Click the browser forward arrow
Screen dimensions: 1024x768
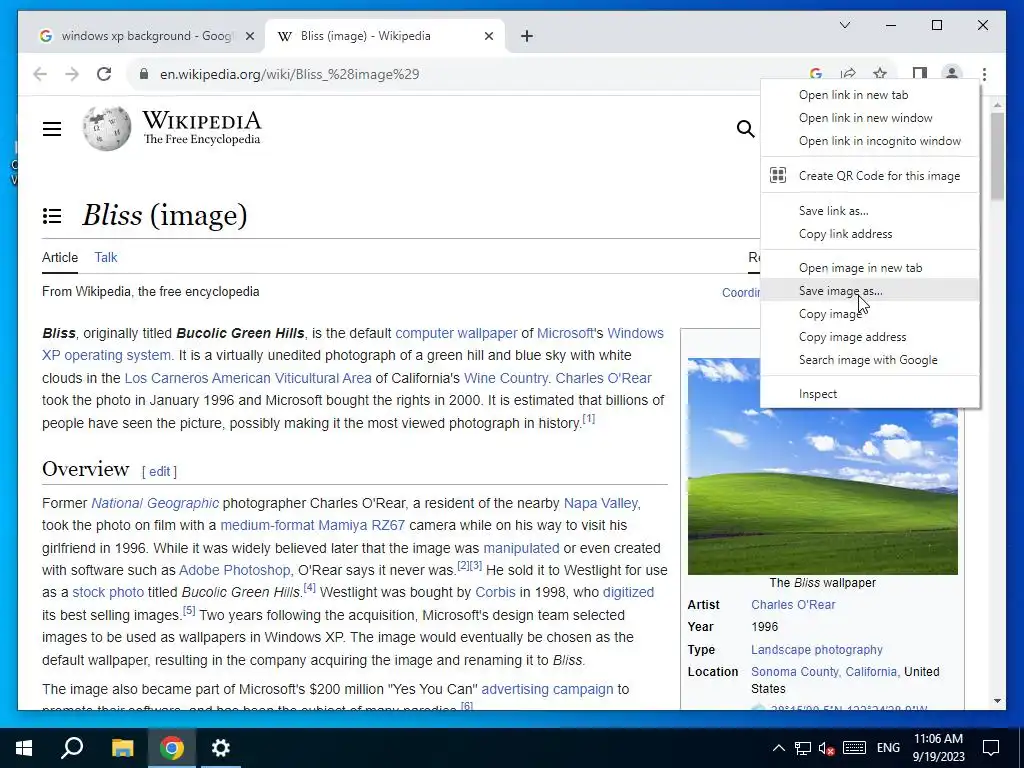click(x=72, y=74)
